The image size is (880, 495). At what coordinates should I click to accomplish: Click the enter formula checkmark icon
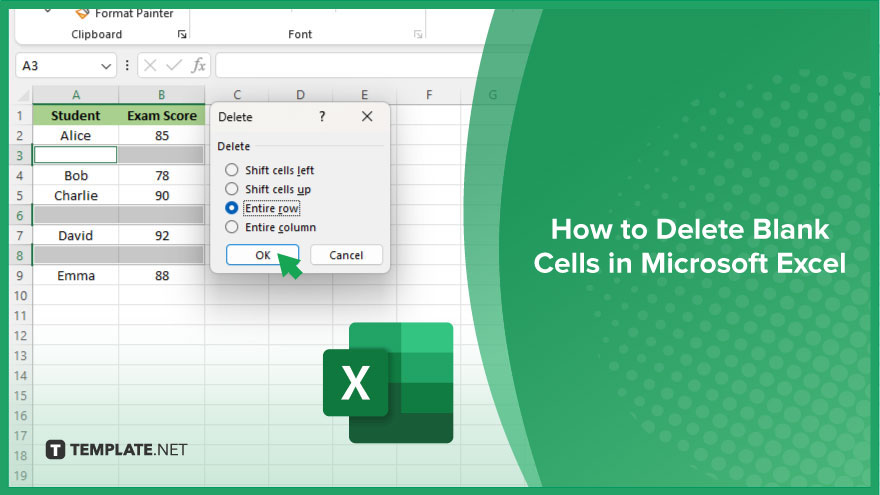(174, 66)
